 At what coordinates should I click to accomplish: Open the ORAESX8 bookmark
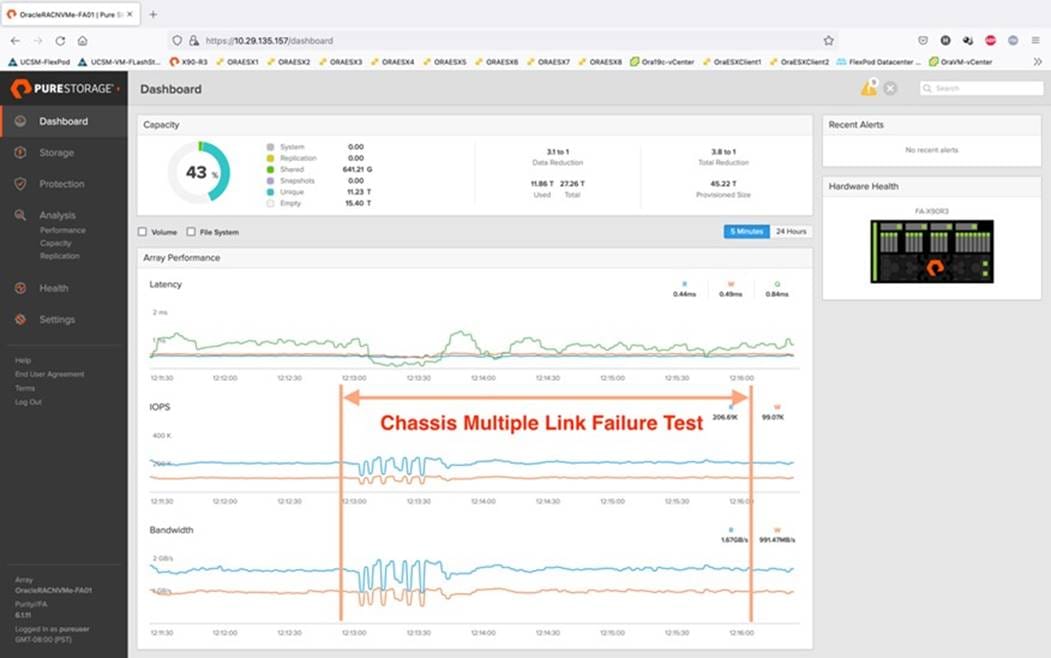point(601,62)
